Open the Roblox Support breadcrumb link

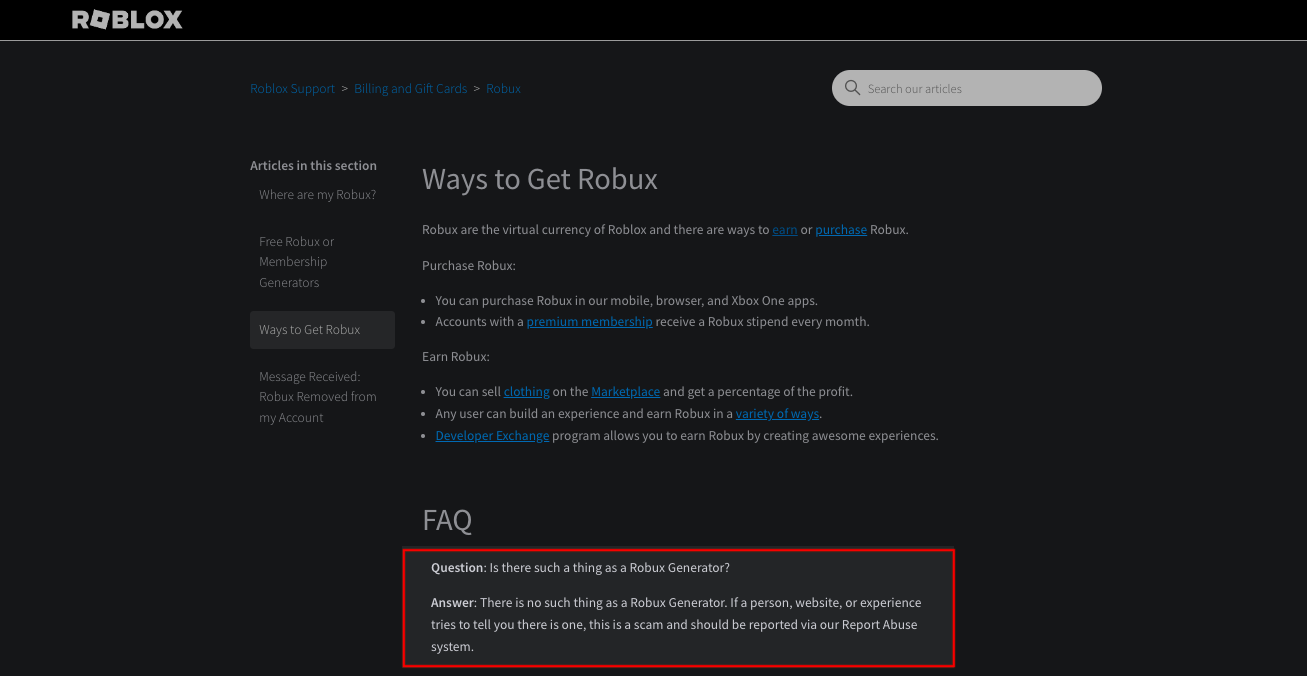[293, 89]
